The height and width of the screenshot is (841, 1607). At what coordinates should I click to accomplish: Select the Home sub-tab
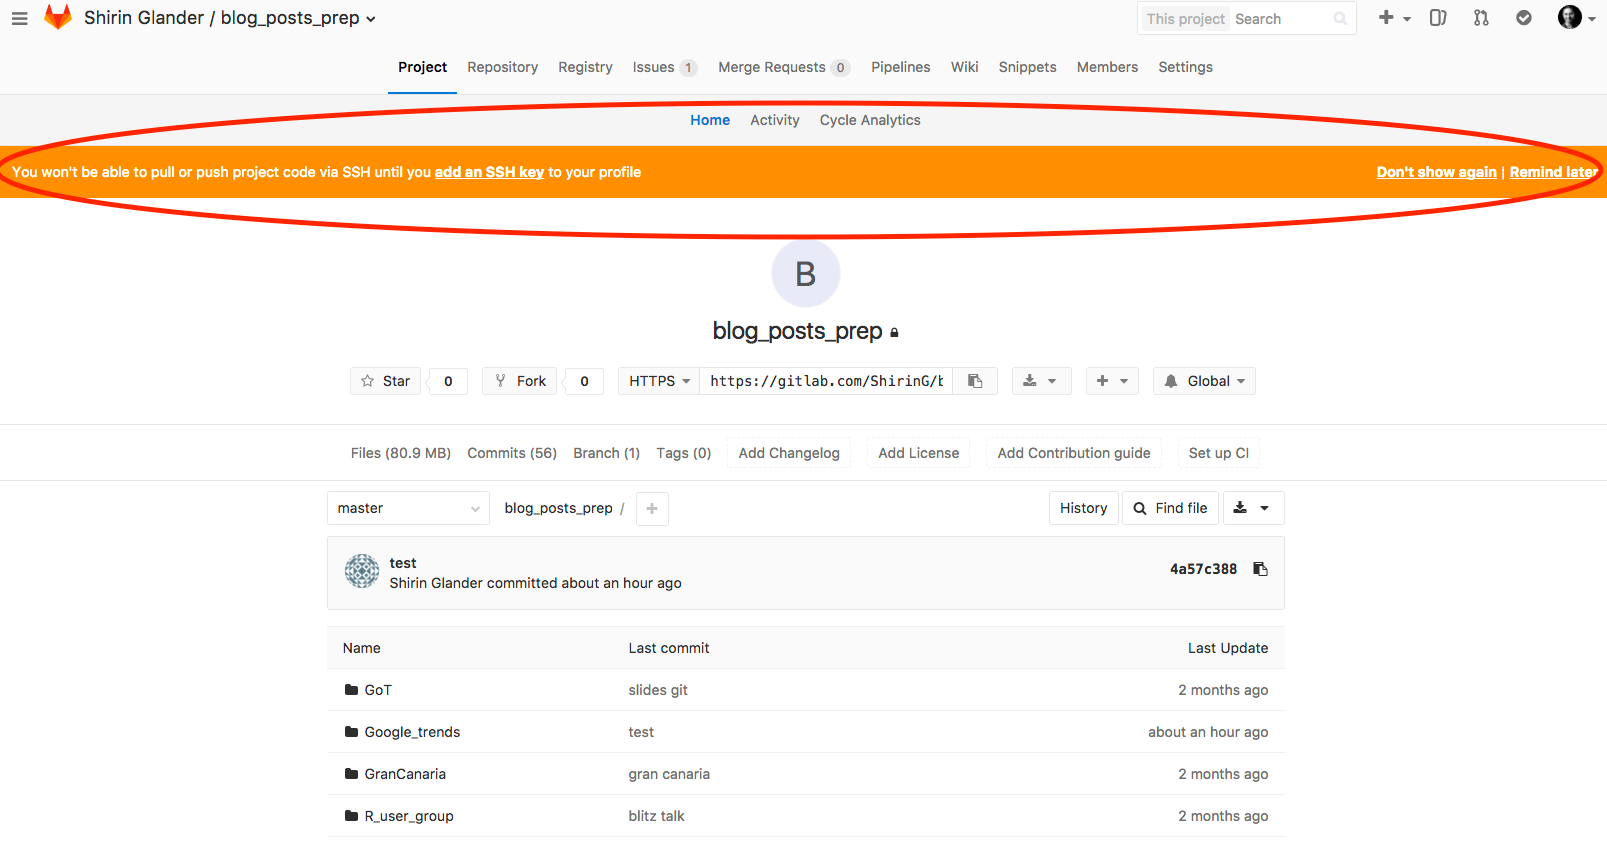pyautogui.click(x=710, y=120)
